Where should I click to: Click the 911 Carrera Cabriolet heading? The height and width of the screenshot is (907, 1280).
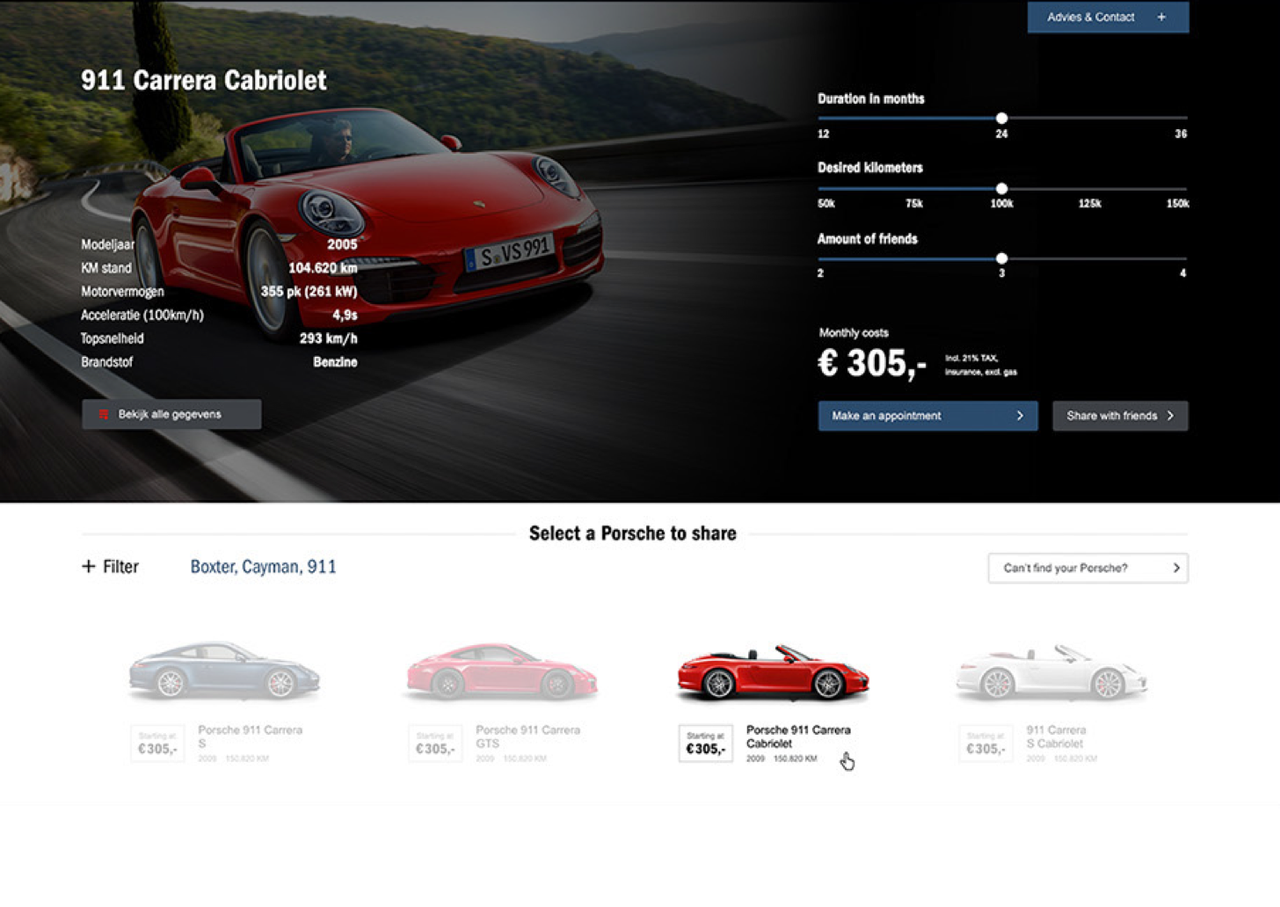click(x=204, y=81)
